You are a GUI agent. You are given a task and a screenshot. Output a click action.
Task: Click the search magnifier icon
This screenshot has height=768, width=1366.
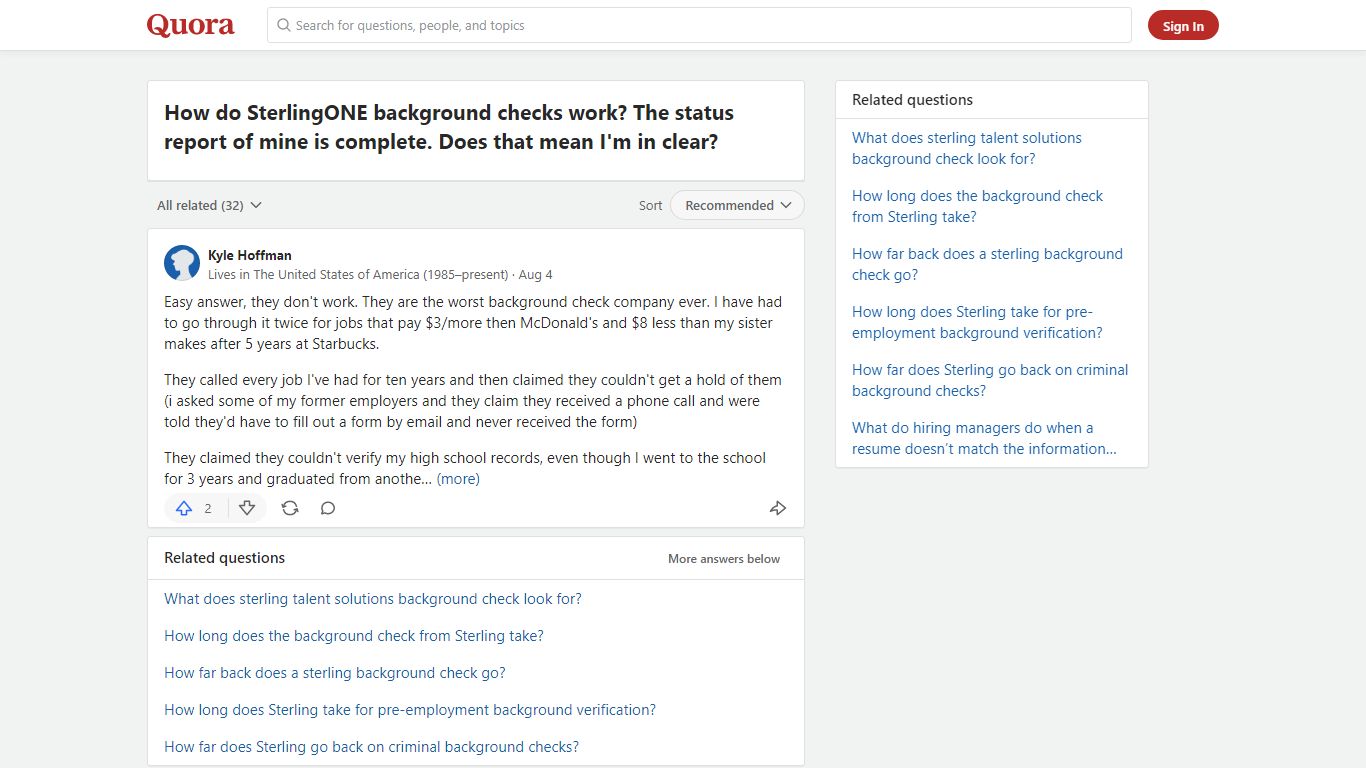[x=284, y=25]
